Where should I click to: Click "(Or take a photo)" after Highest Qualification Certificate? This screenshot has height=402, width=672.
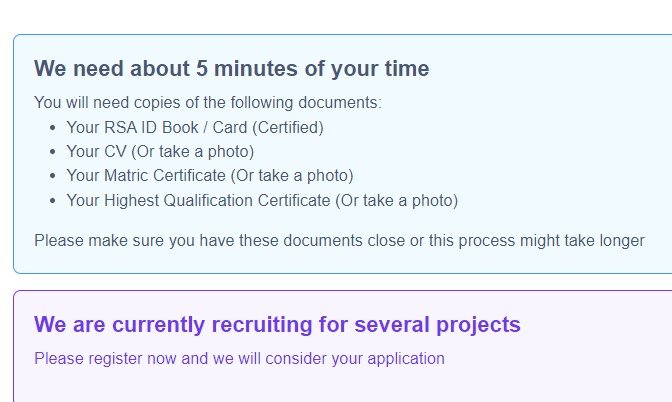(397, 201)
